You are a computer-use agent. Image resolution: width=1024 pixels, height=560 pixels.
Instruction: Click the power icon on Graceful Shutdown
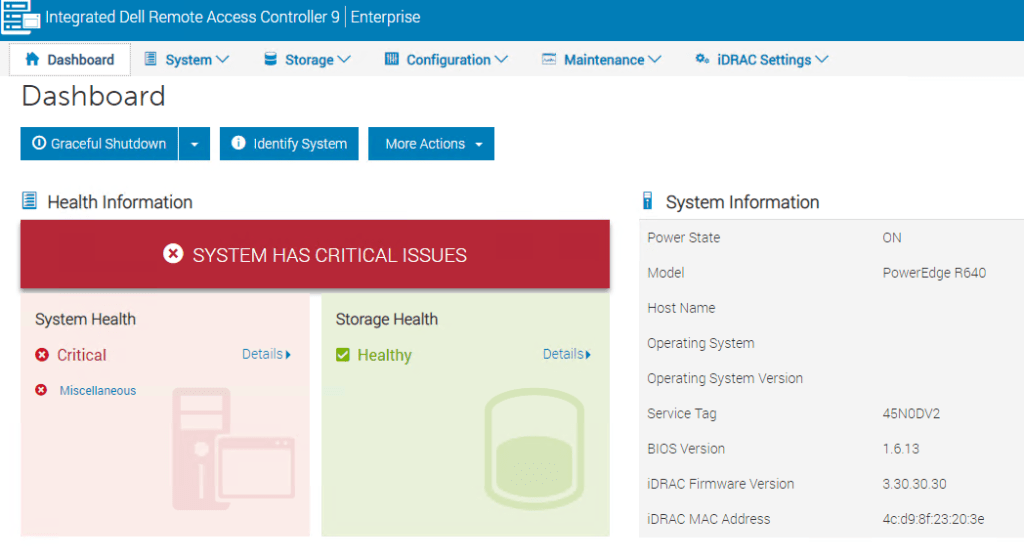(x=39, y=143)
